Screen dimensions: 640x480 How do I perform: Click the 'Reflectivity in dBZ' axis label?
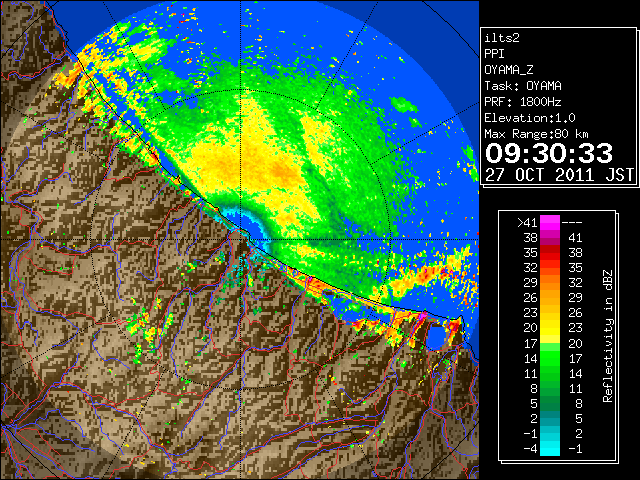pos(608,336)
